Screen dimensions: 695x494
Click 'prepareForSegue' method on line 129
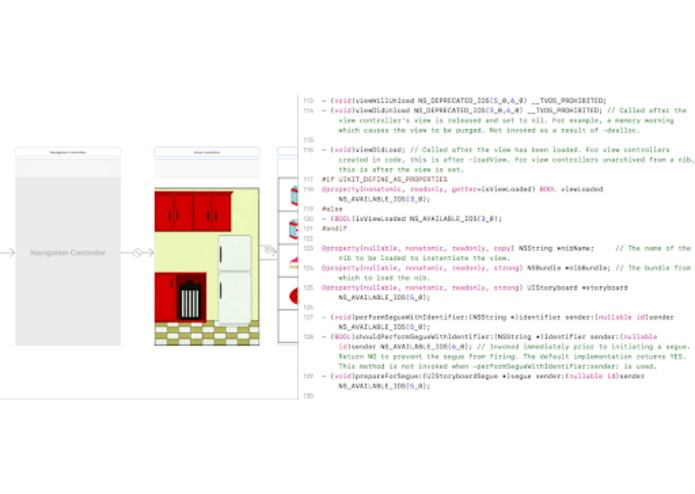tap(387, 376)
